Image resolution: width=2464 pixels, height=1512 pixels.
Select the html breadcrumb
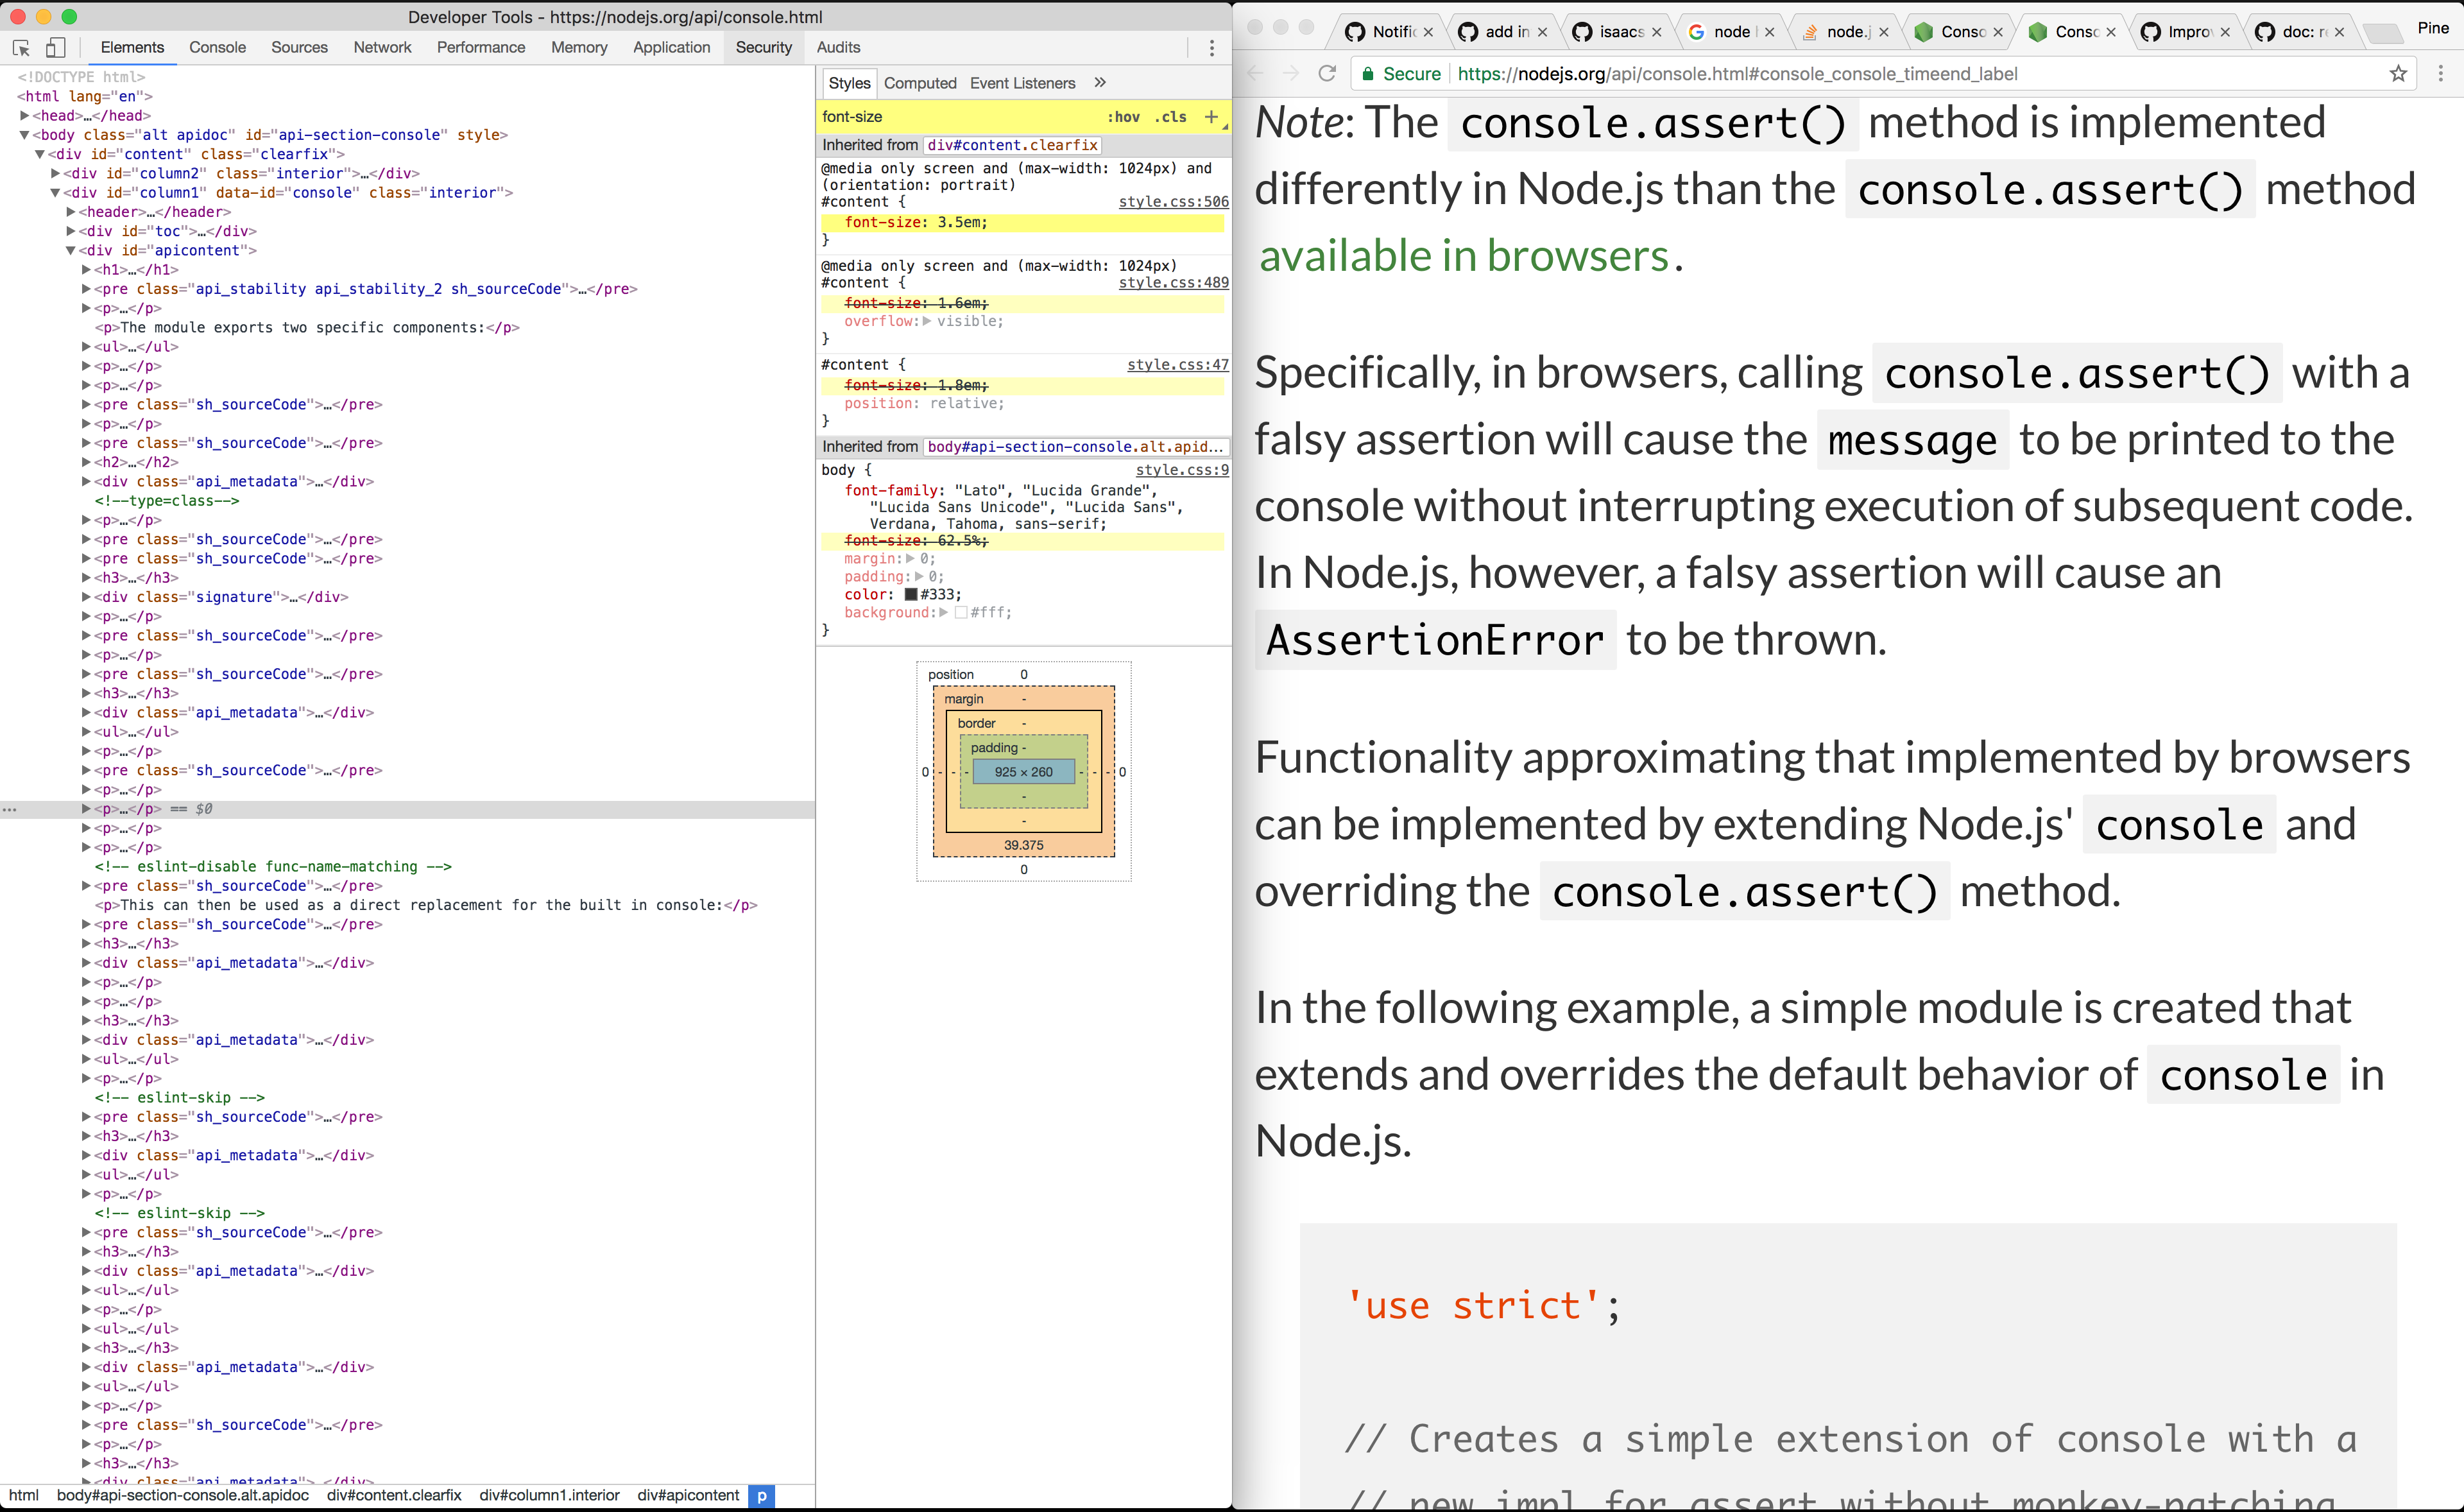(x=24, y=1496)
